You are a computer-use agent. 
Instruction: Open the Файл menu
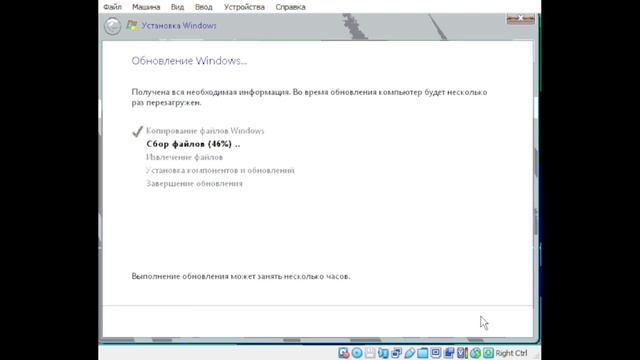pyautogui.click(x=112, y=7)
